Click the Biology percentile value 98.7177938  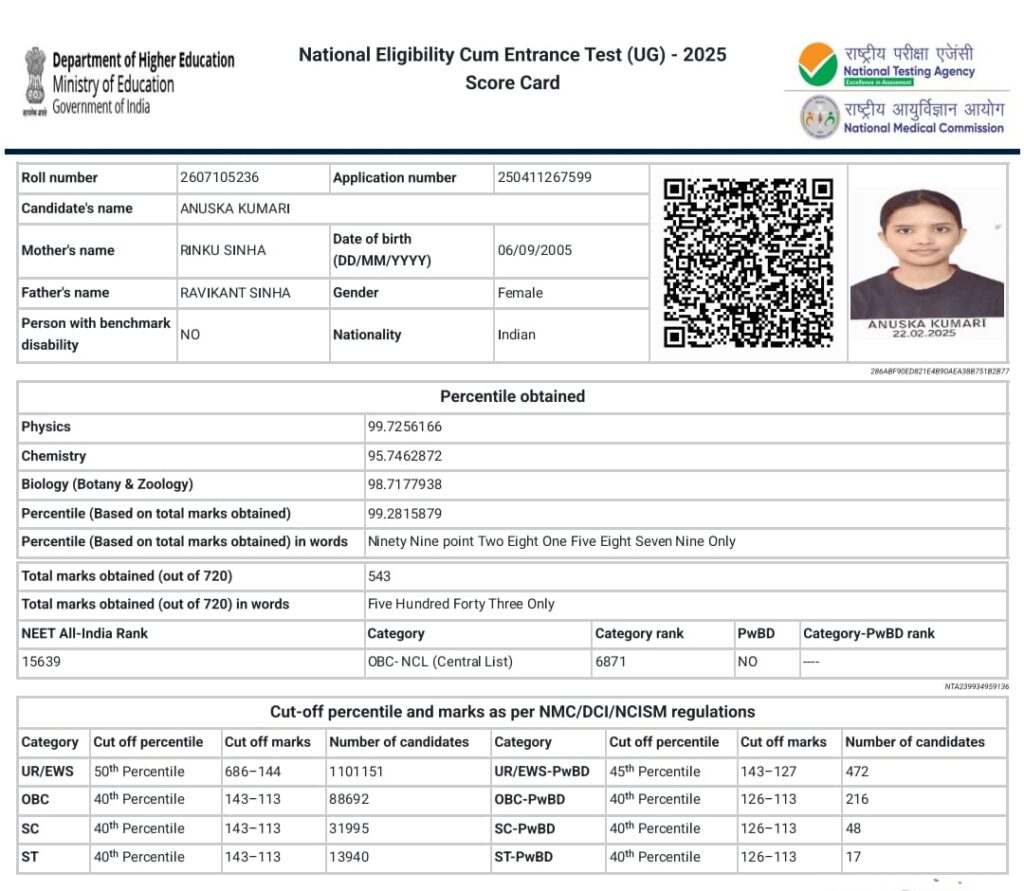pyautogui.click(x=404, y=484)
